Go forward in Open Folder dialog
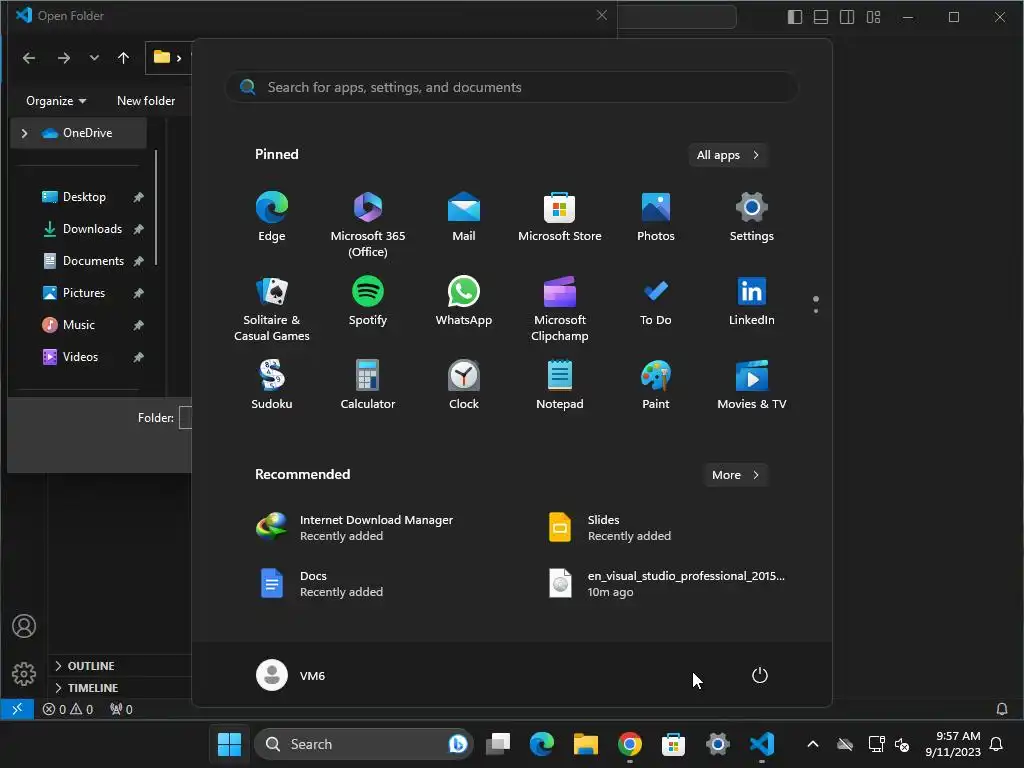The width and height of the screenshot is (1024, 768). click(x=63, y=58)
